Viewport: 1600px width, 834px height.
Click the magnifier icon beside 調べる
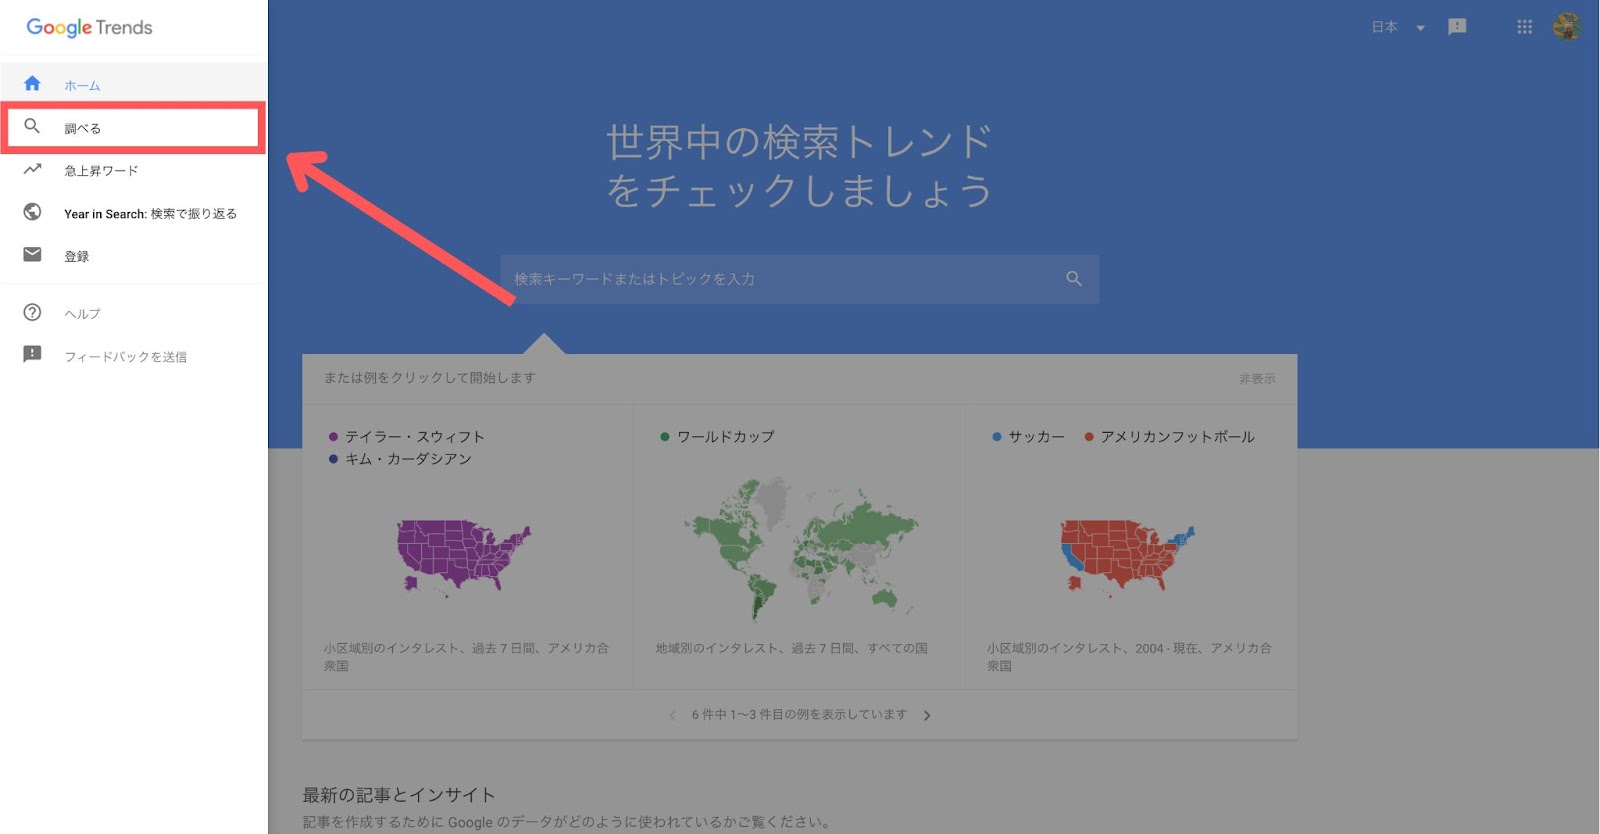[x=32, y=126]
